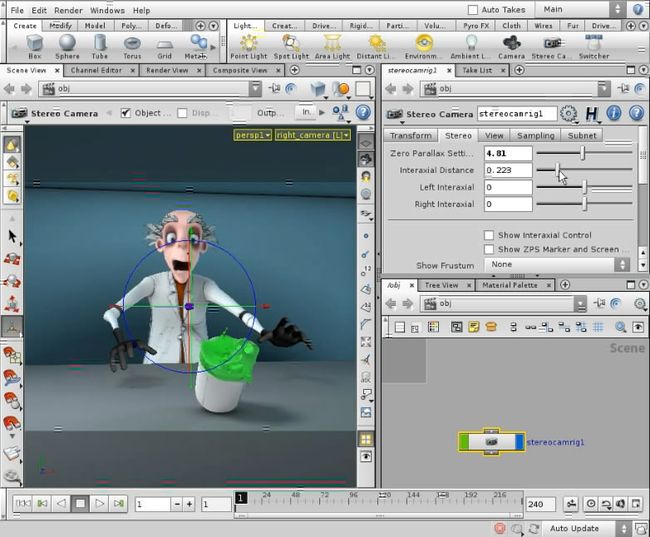Open persp1 viewport menu
This screenshot has width=650, height=537.
(x=252, y=135)
